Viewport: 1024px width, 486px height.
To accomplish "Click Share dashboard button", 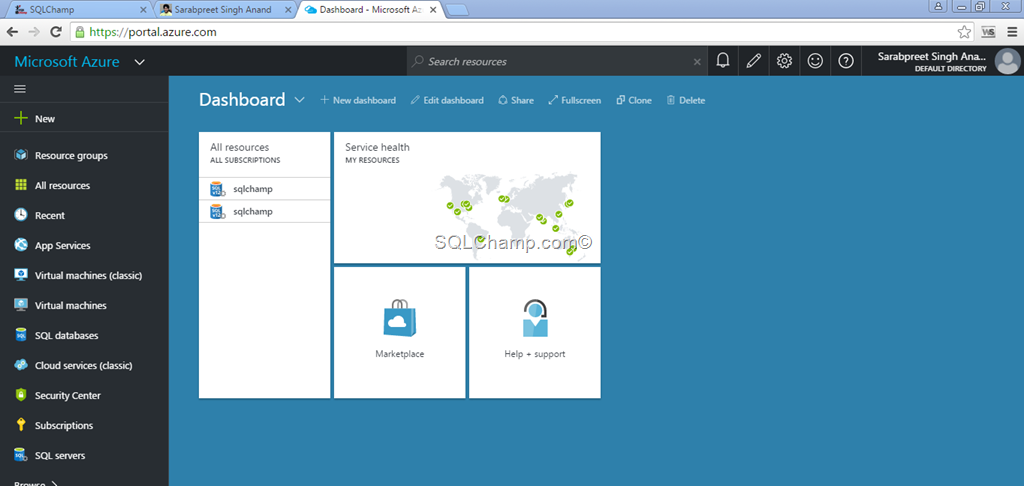I will 516,100.
